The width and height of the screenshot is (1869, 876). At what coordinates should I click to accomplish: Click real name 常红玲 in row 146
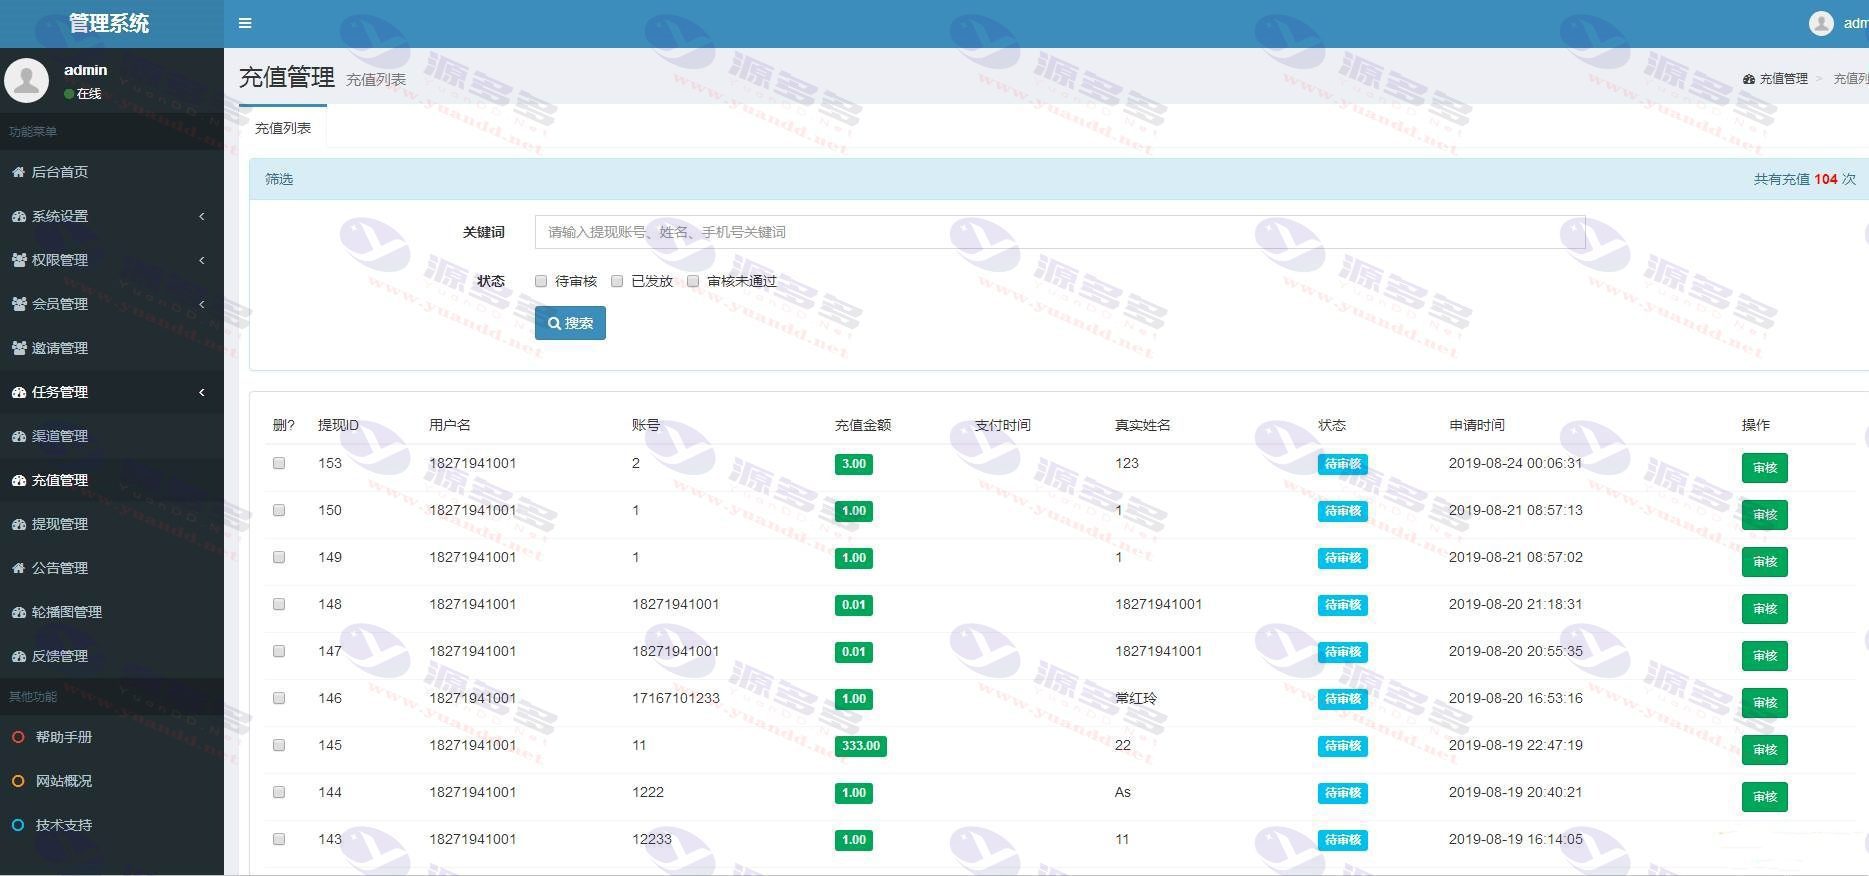(x=1136, y=698)
